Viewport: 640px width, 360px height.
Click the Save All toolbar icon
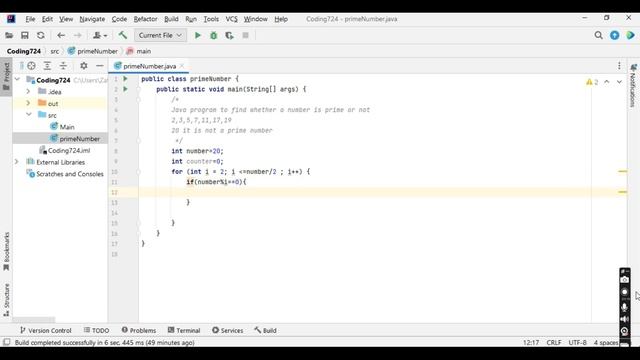coord(24,36)
